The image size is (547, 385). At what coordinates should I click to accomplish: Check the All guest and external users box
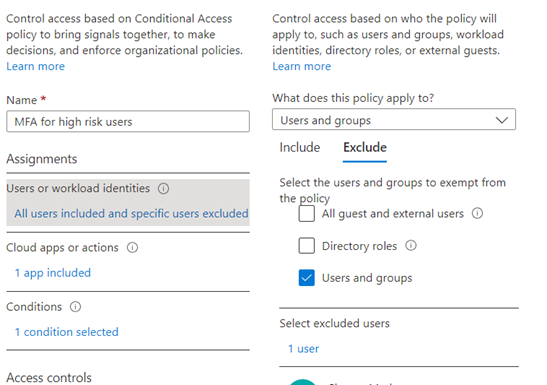[x=306, y=213]
